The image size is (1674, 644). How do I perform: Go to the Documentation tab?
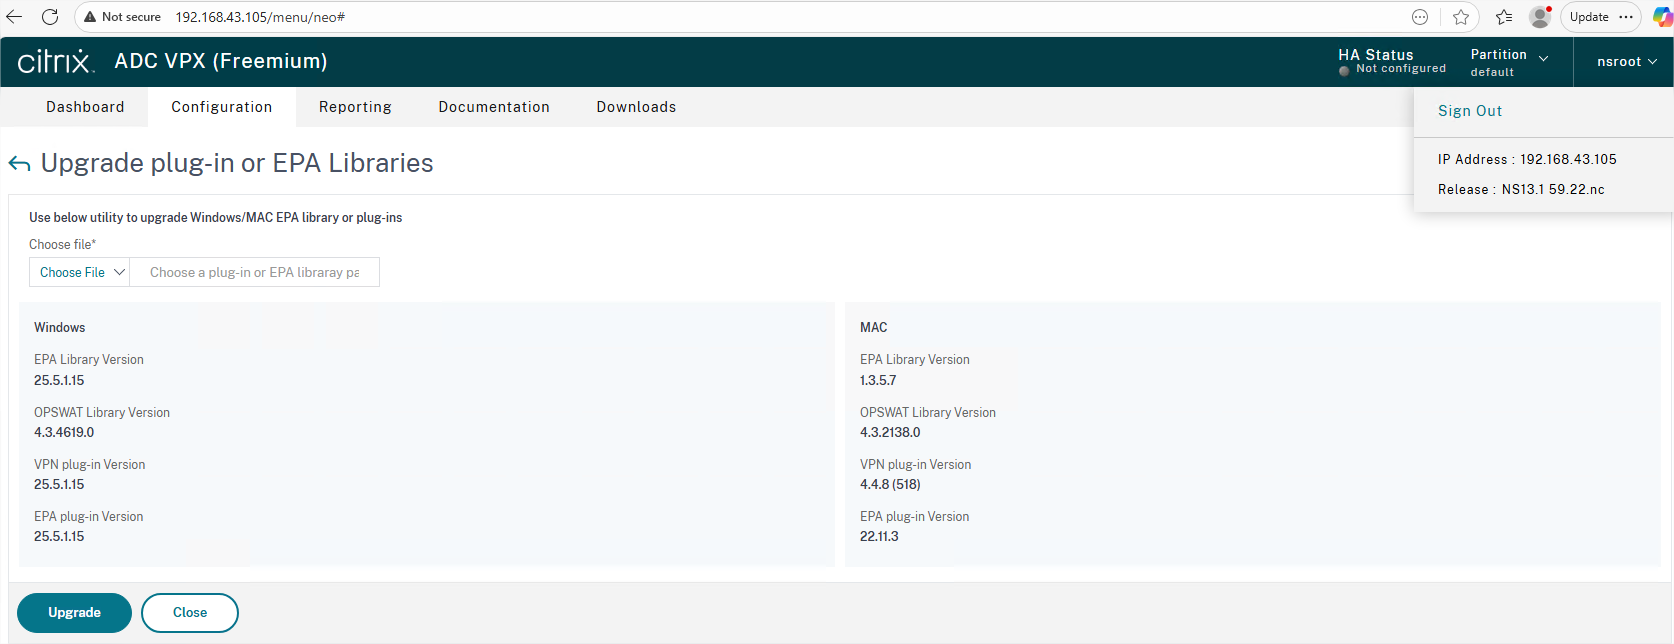494,107
